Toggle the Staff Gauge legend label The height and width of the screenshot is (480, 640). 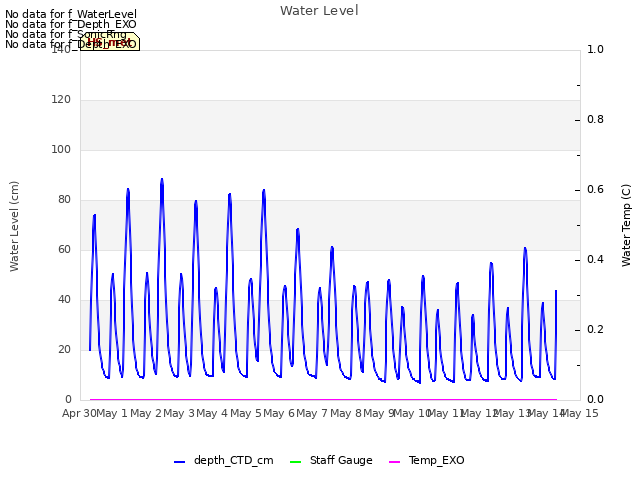(x=341, y=460)
